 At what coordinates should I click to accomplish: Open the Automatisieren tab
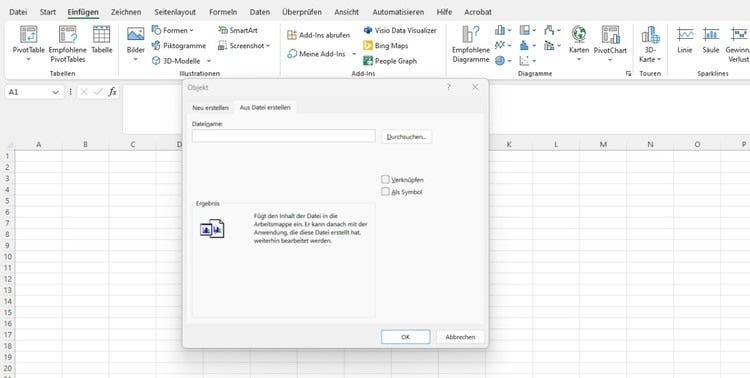(398, 12)
